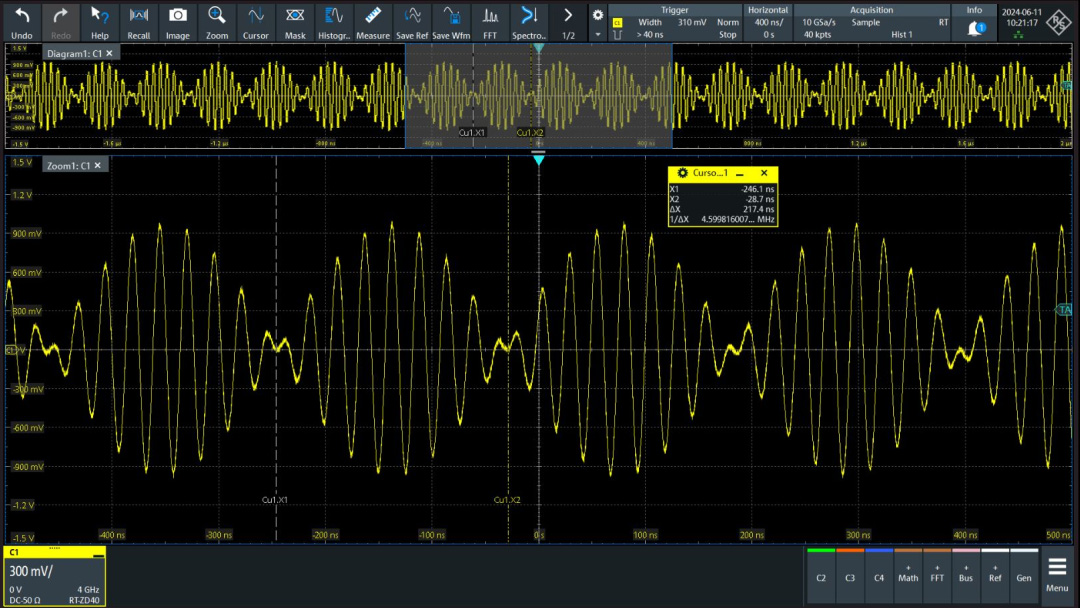Viewport: 1080px width, 608px height.
Task: Click the trigger level 310 mV value
Action: [x=692, y=22]
